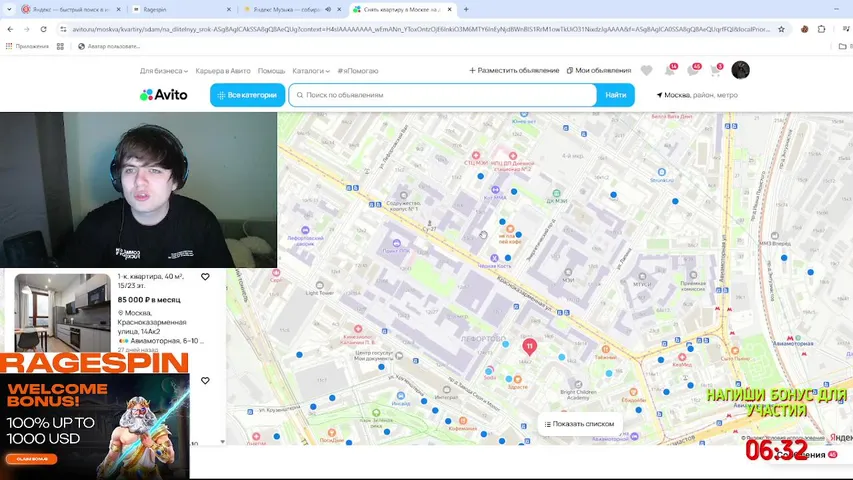Open the Помощь link
Viewport: 853px width, 480px height.
click(271, 71)
